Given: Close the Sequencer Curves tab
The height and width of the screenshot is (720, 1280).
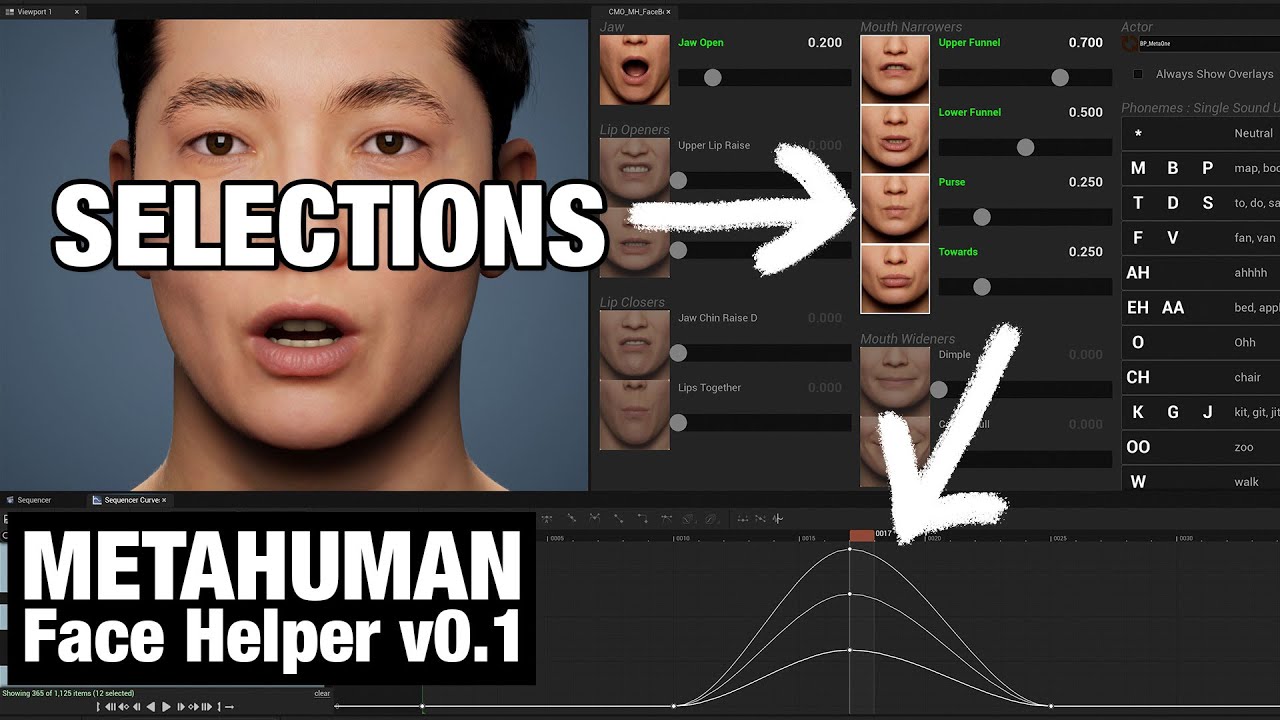Looking at the screenshot, I should tap(164, 500).
